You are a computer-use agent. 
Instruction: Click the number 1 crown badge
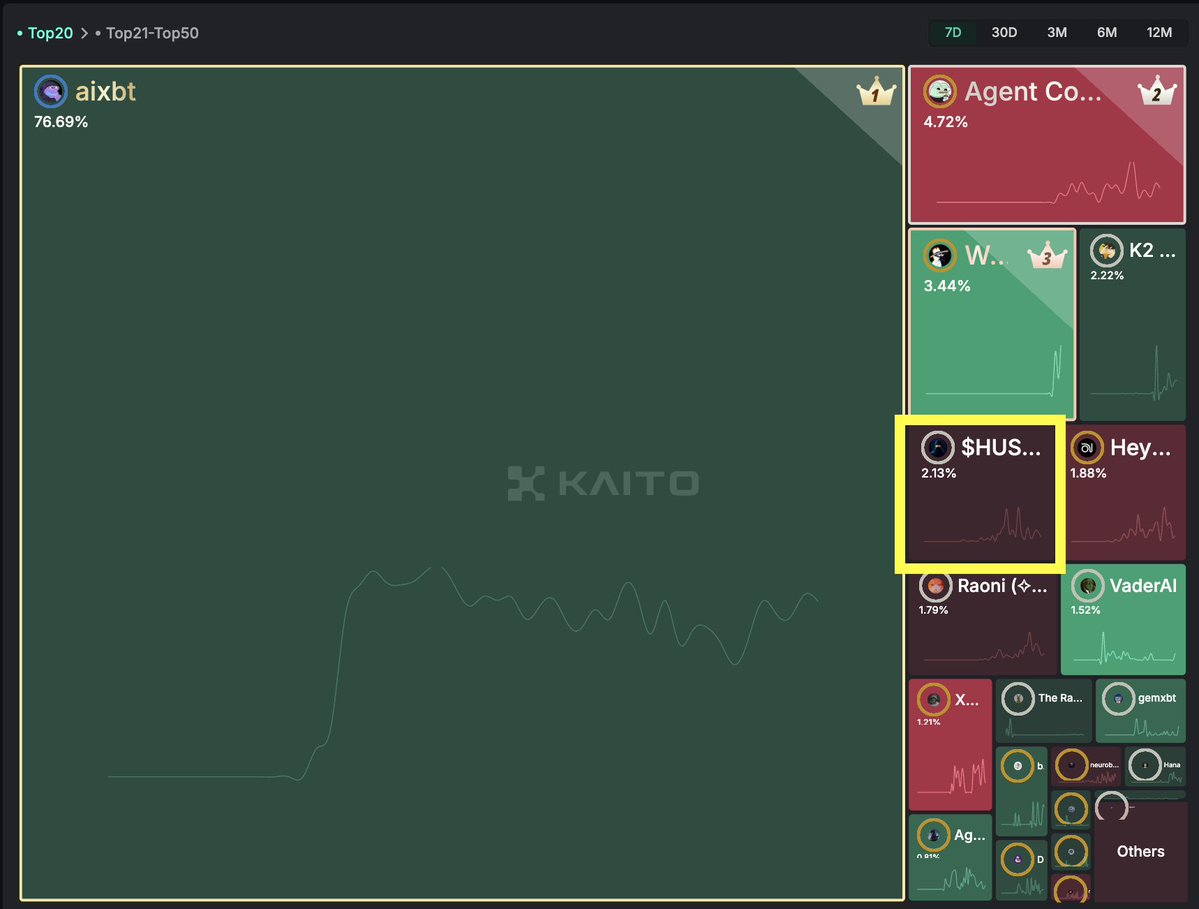point(876,93)
